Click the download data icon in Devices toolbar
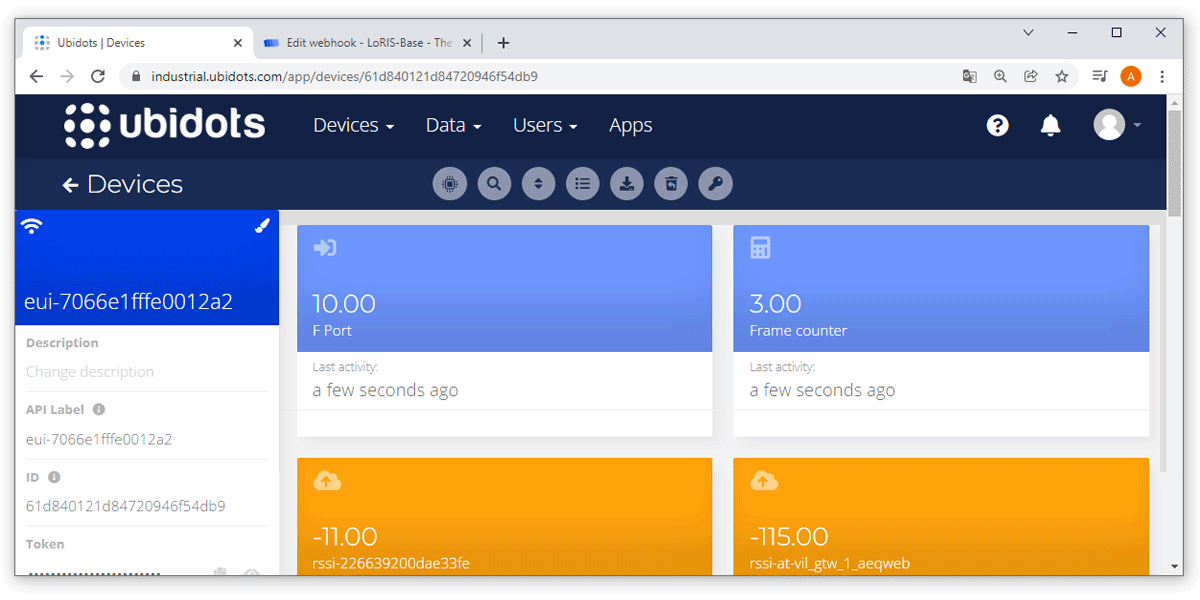This screenshot has height=600, width=1200. click(626, 184)
